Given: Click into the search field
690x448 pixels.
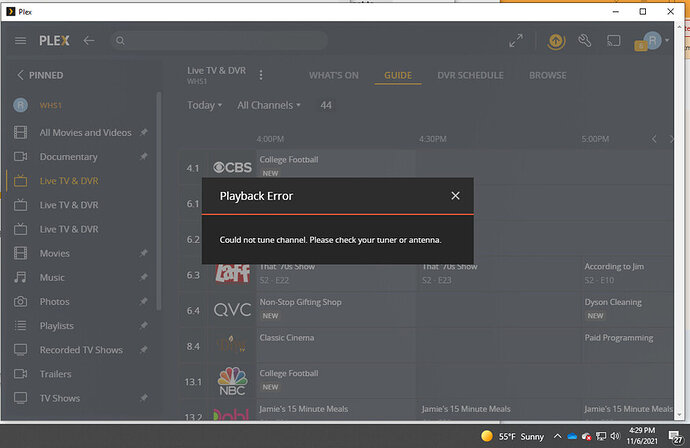Looking at the screenshot, I should [219, 41].
